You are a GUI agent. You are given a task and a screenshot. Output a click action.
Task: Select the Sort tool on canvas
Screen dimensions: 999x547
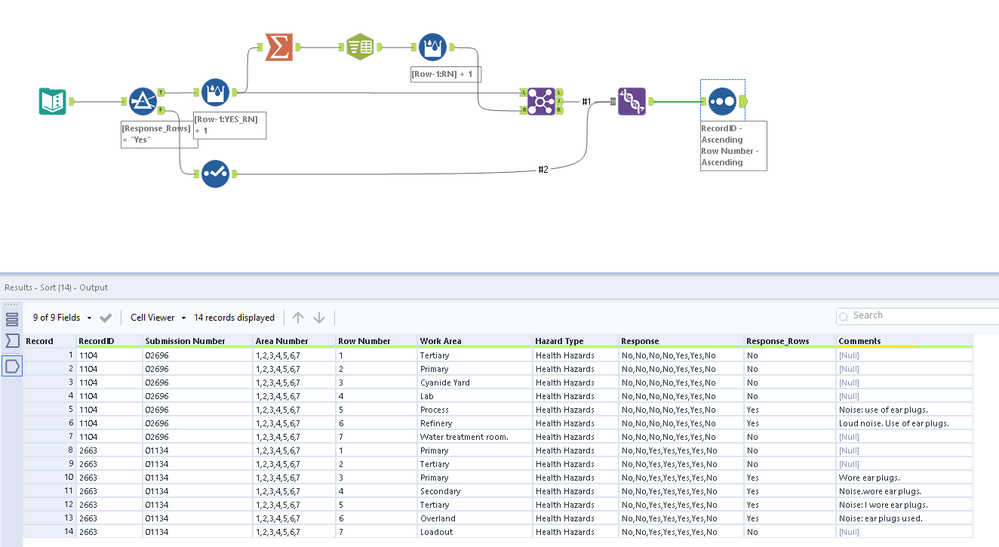tap(722, 101)
